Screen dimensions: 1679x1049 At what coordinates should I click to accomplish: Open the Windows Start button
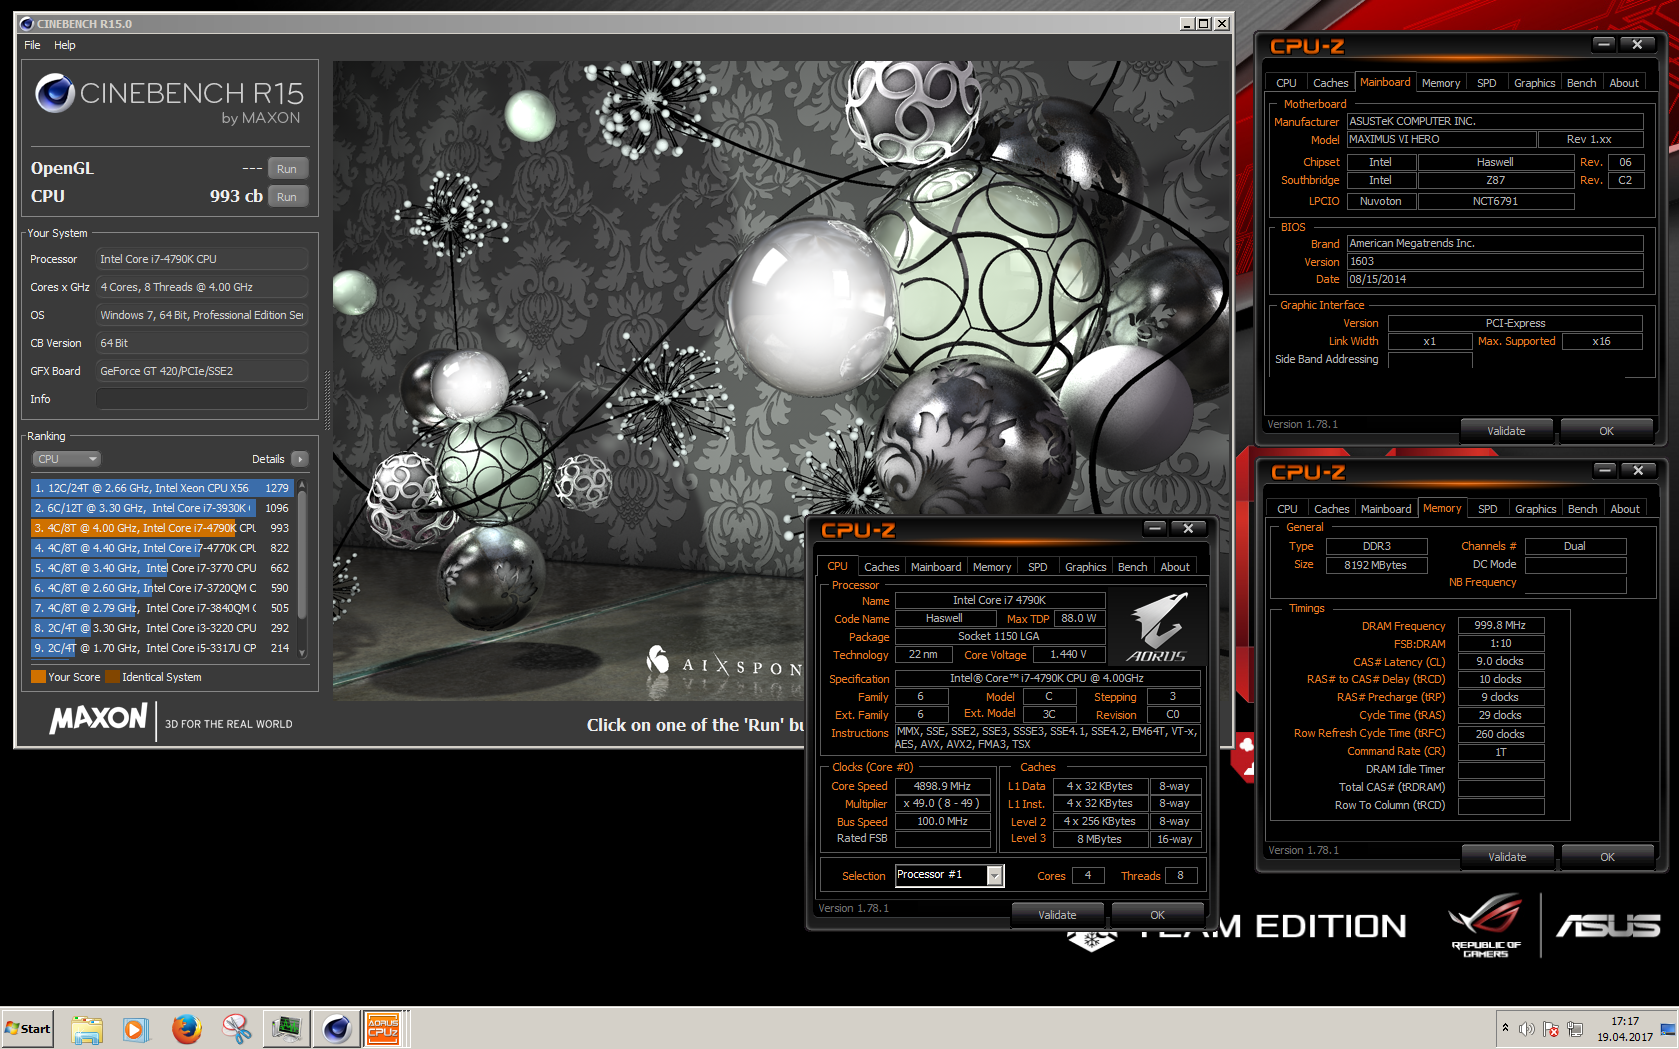pyautogui.click(x=28, y=1028)
